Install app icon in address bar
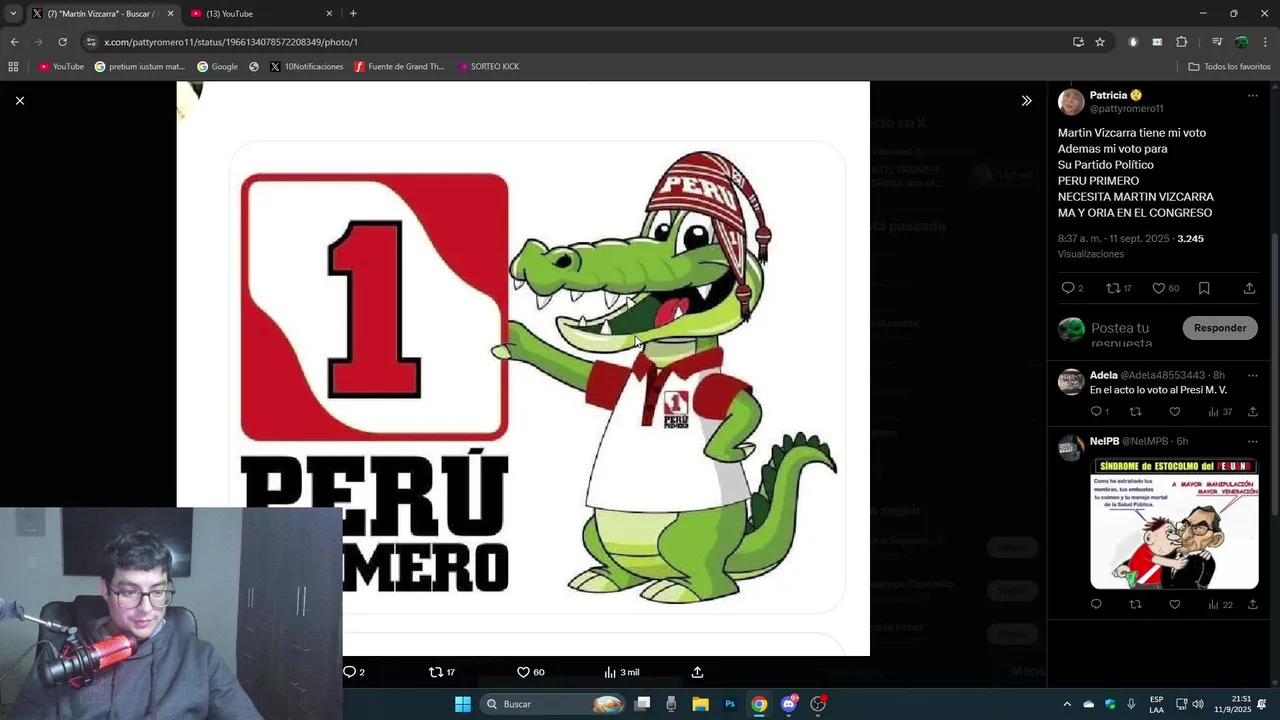Screen dimensions: 1280x720 [x=1078, y=42]
